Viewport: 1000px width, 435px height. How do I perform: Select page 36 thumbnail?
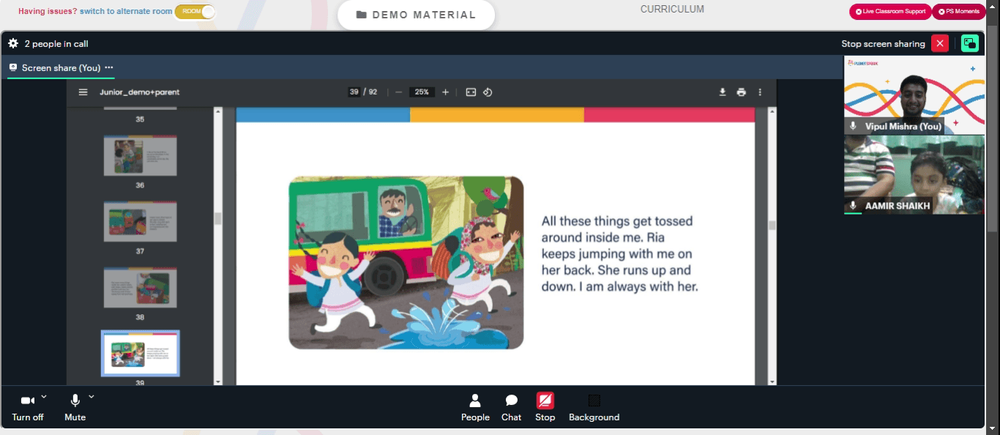pos(140,156)
